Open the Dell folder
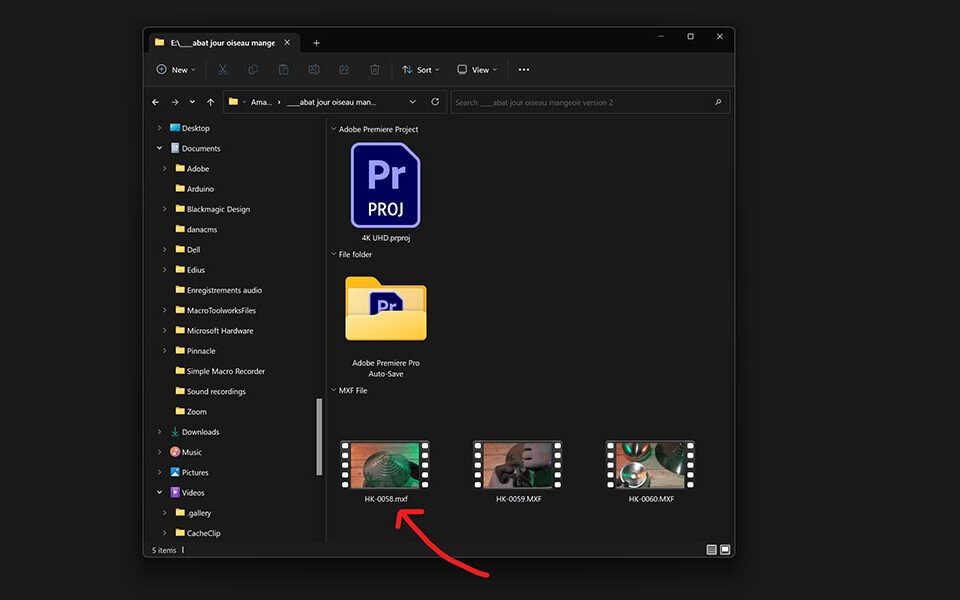 pyautogui.click(x=193, y=249)
